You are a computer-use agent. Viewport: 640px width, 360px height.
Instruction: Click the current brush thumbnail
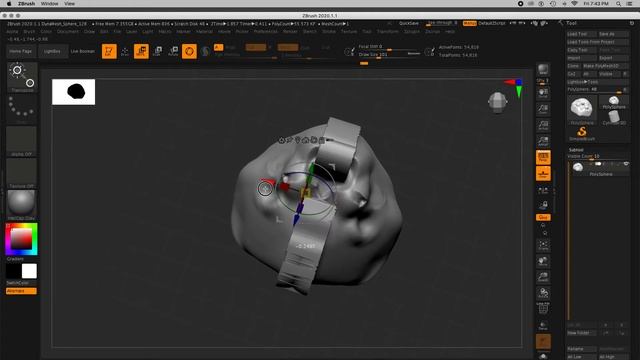(x=22, y=77)
